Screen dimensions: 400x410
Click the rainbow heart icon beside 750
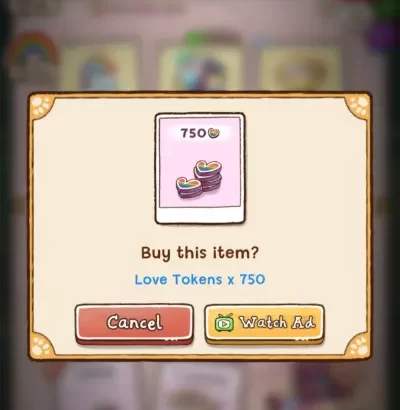[x=214, y=133]
